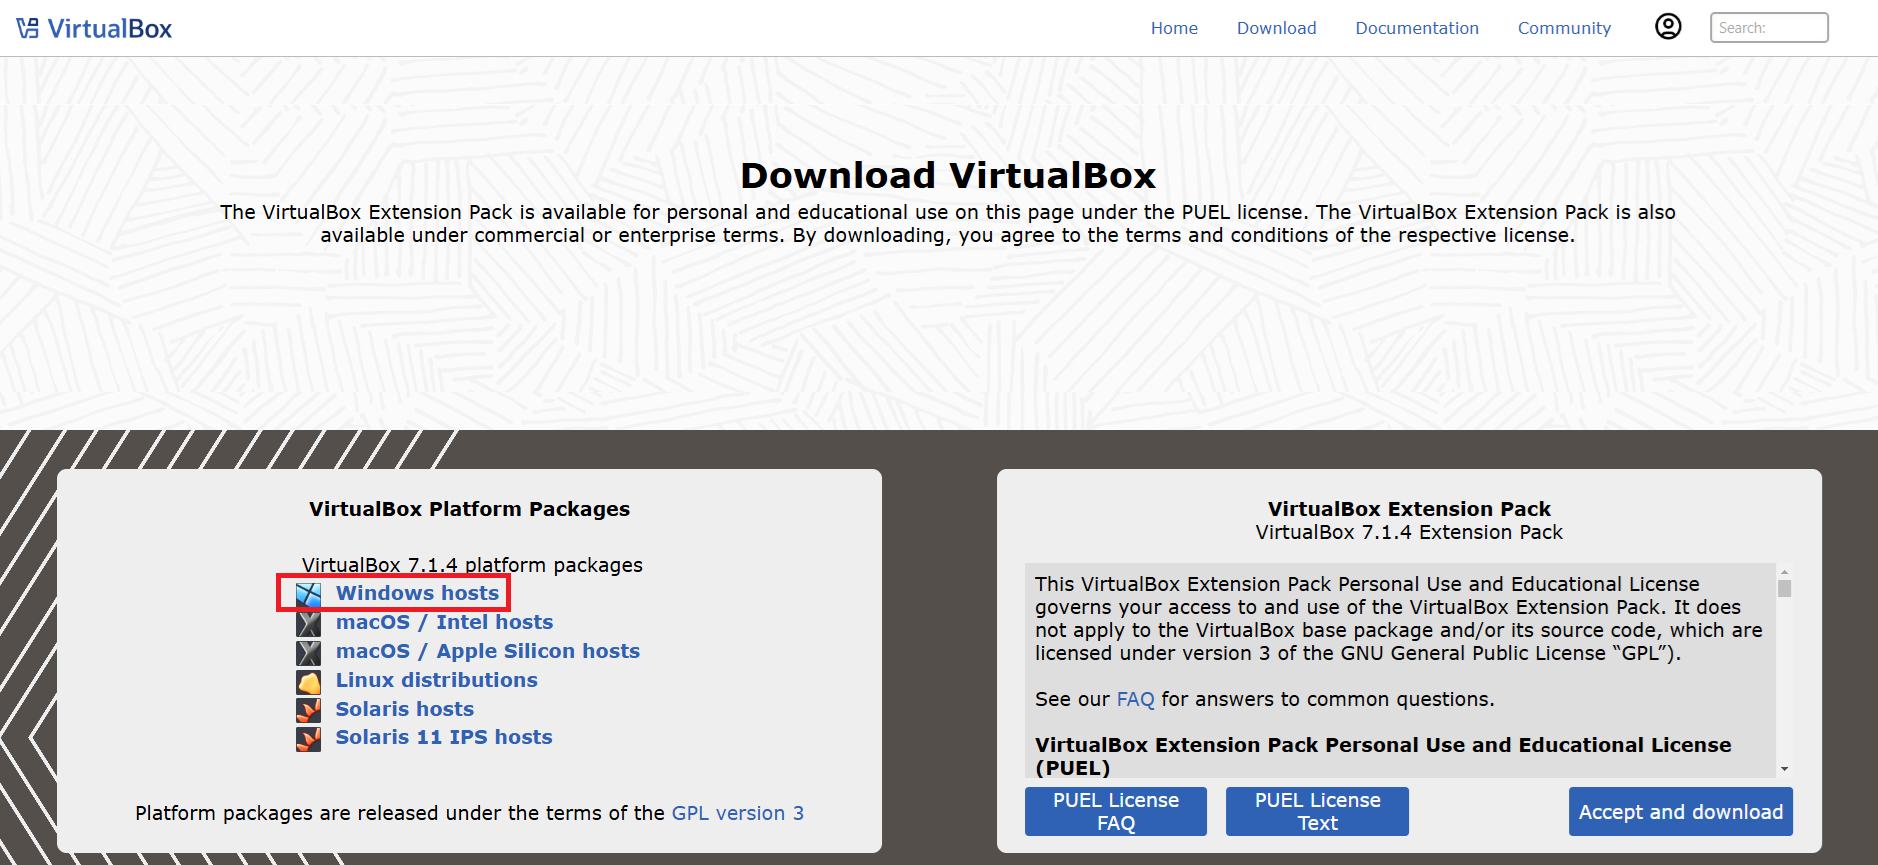Open the Linux distributions link
This screenshot has width=1878, height=865.
[x=436, y=680]
